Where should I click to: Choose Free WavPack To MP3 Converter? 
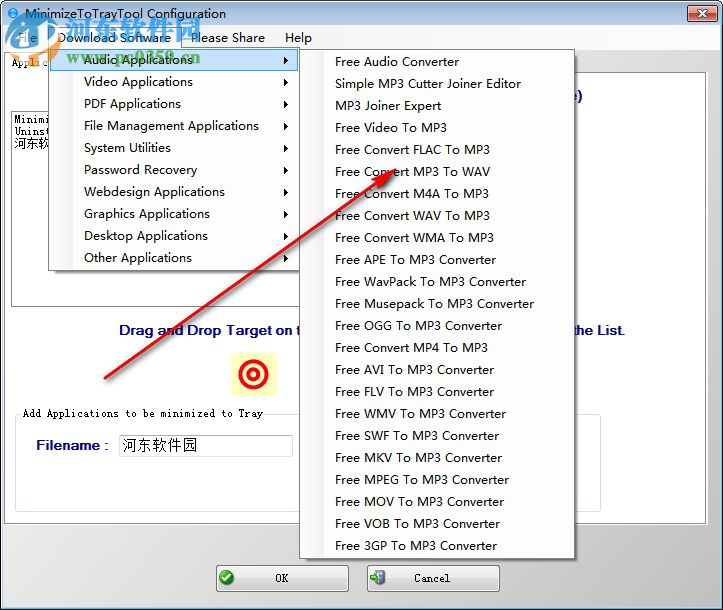point(437,282)
